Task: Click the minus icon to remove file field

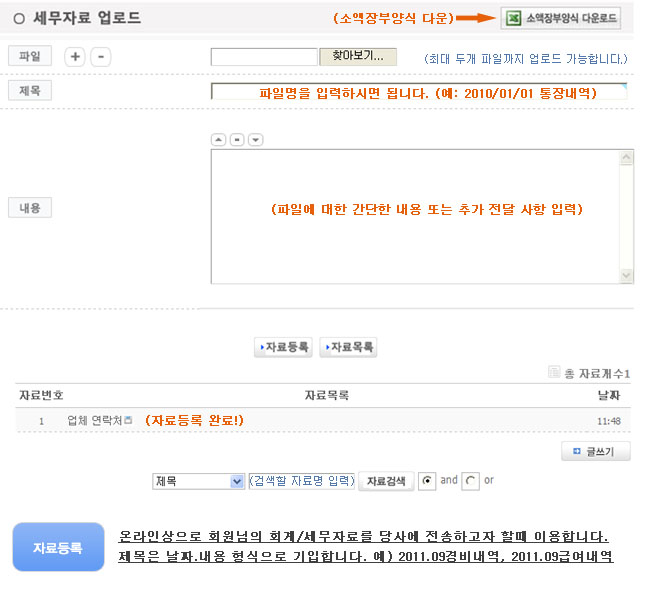Action: (x=100, y=57)
